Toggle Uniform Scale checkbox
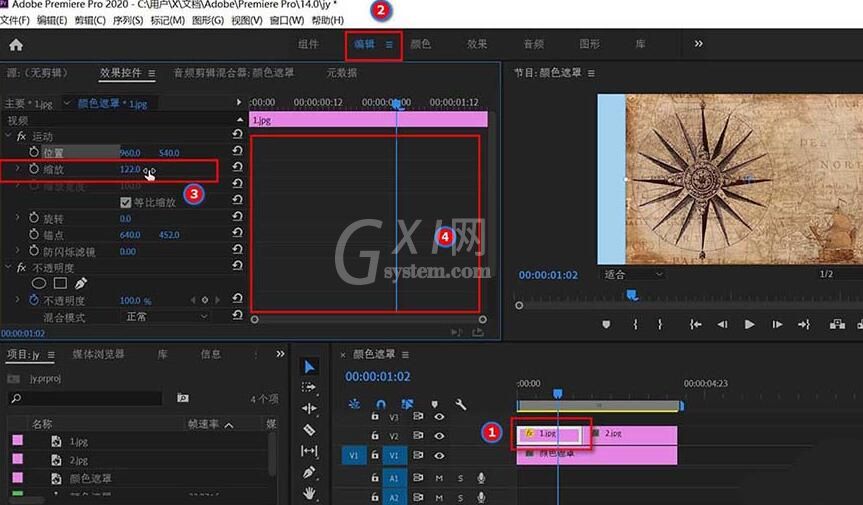 tap(125, 202)
